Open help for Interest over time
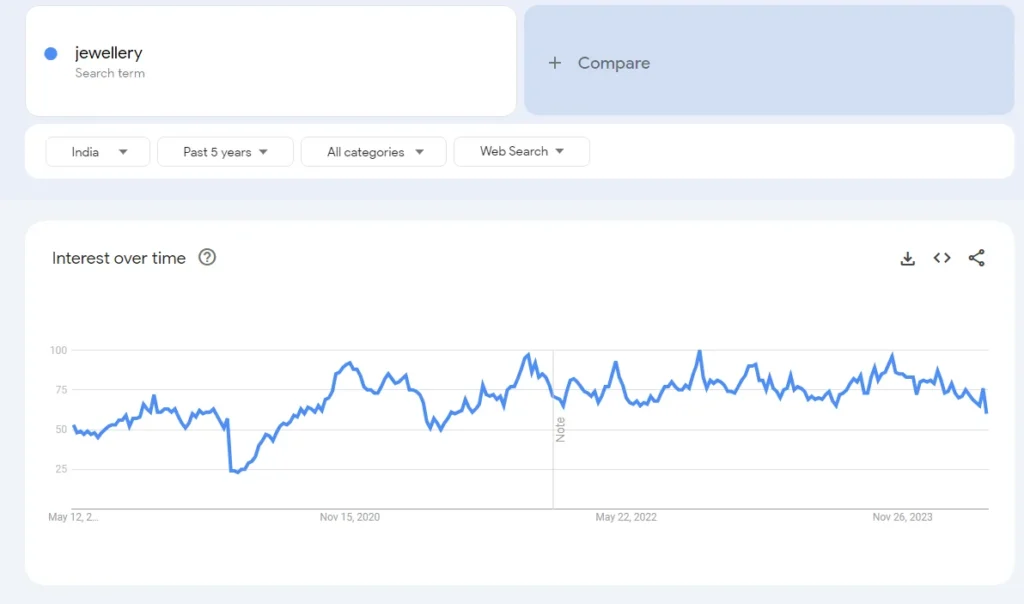 [207, 258]
